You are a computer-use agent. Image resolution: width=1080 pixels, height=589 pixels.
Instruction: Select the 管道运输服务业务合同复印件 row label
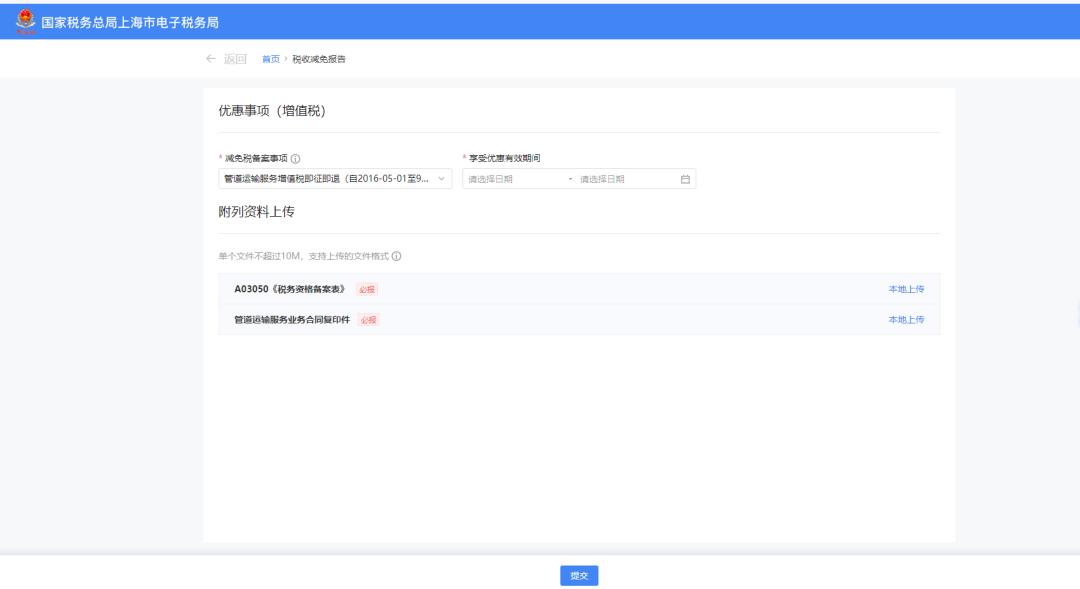click(292, 320)
